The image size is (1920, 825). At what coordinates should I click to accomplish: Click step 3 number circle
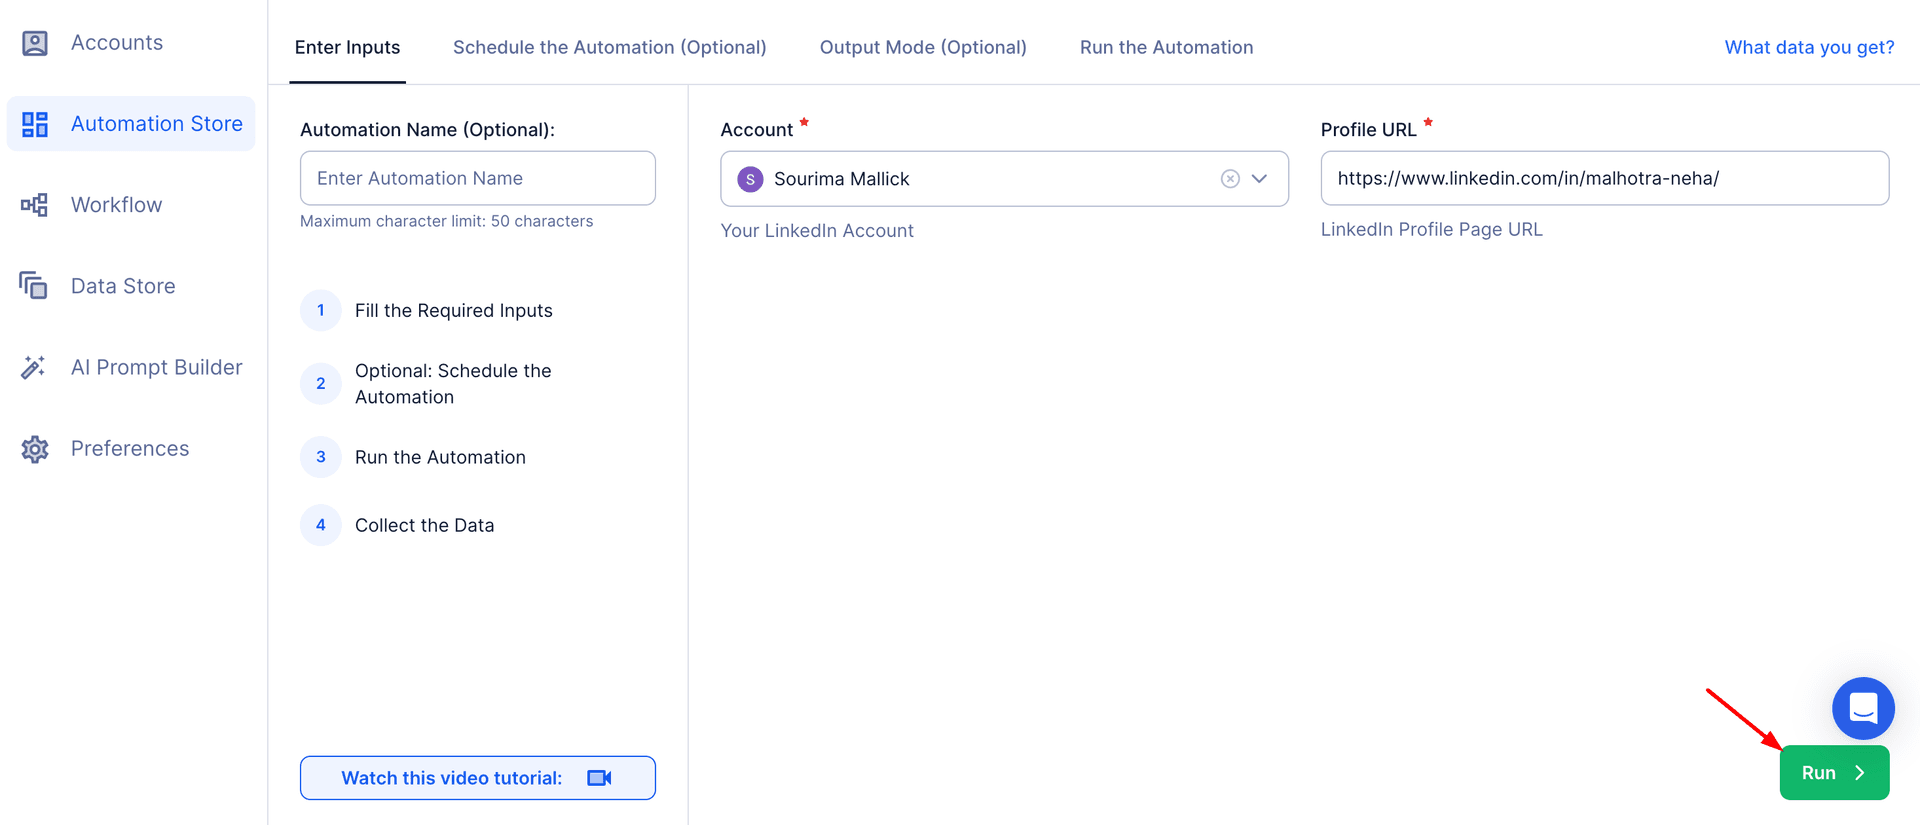[x=321, y=457]
